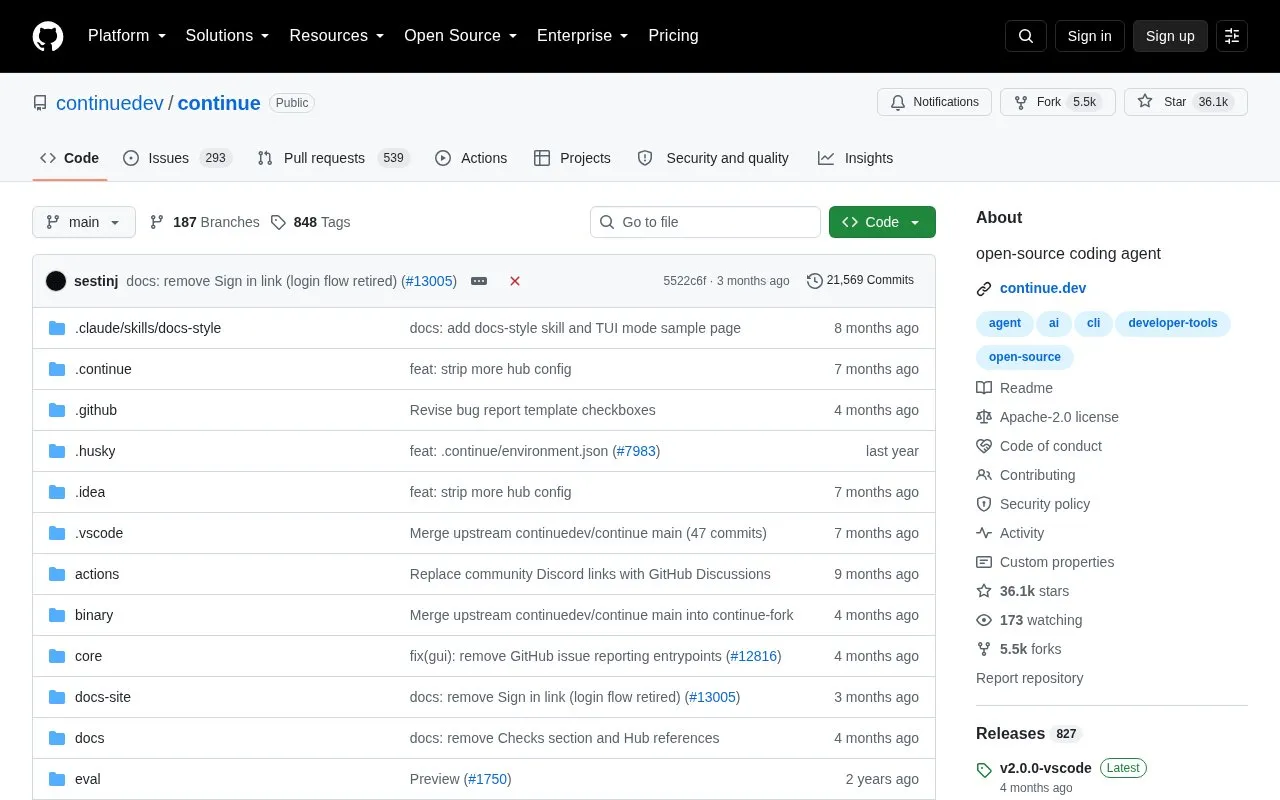View the 21,569 Commits history
Image resolution: width=1280 pixels, height=800 pixels.
tap(860, 280)
